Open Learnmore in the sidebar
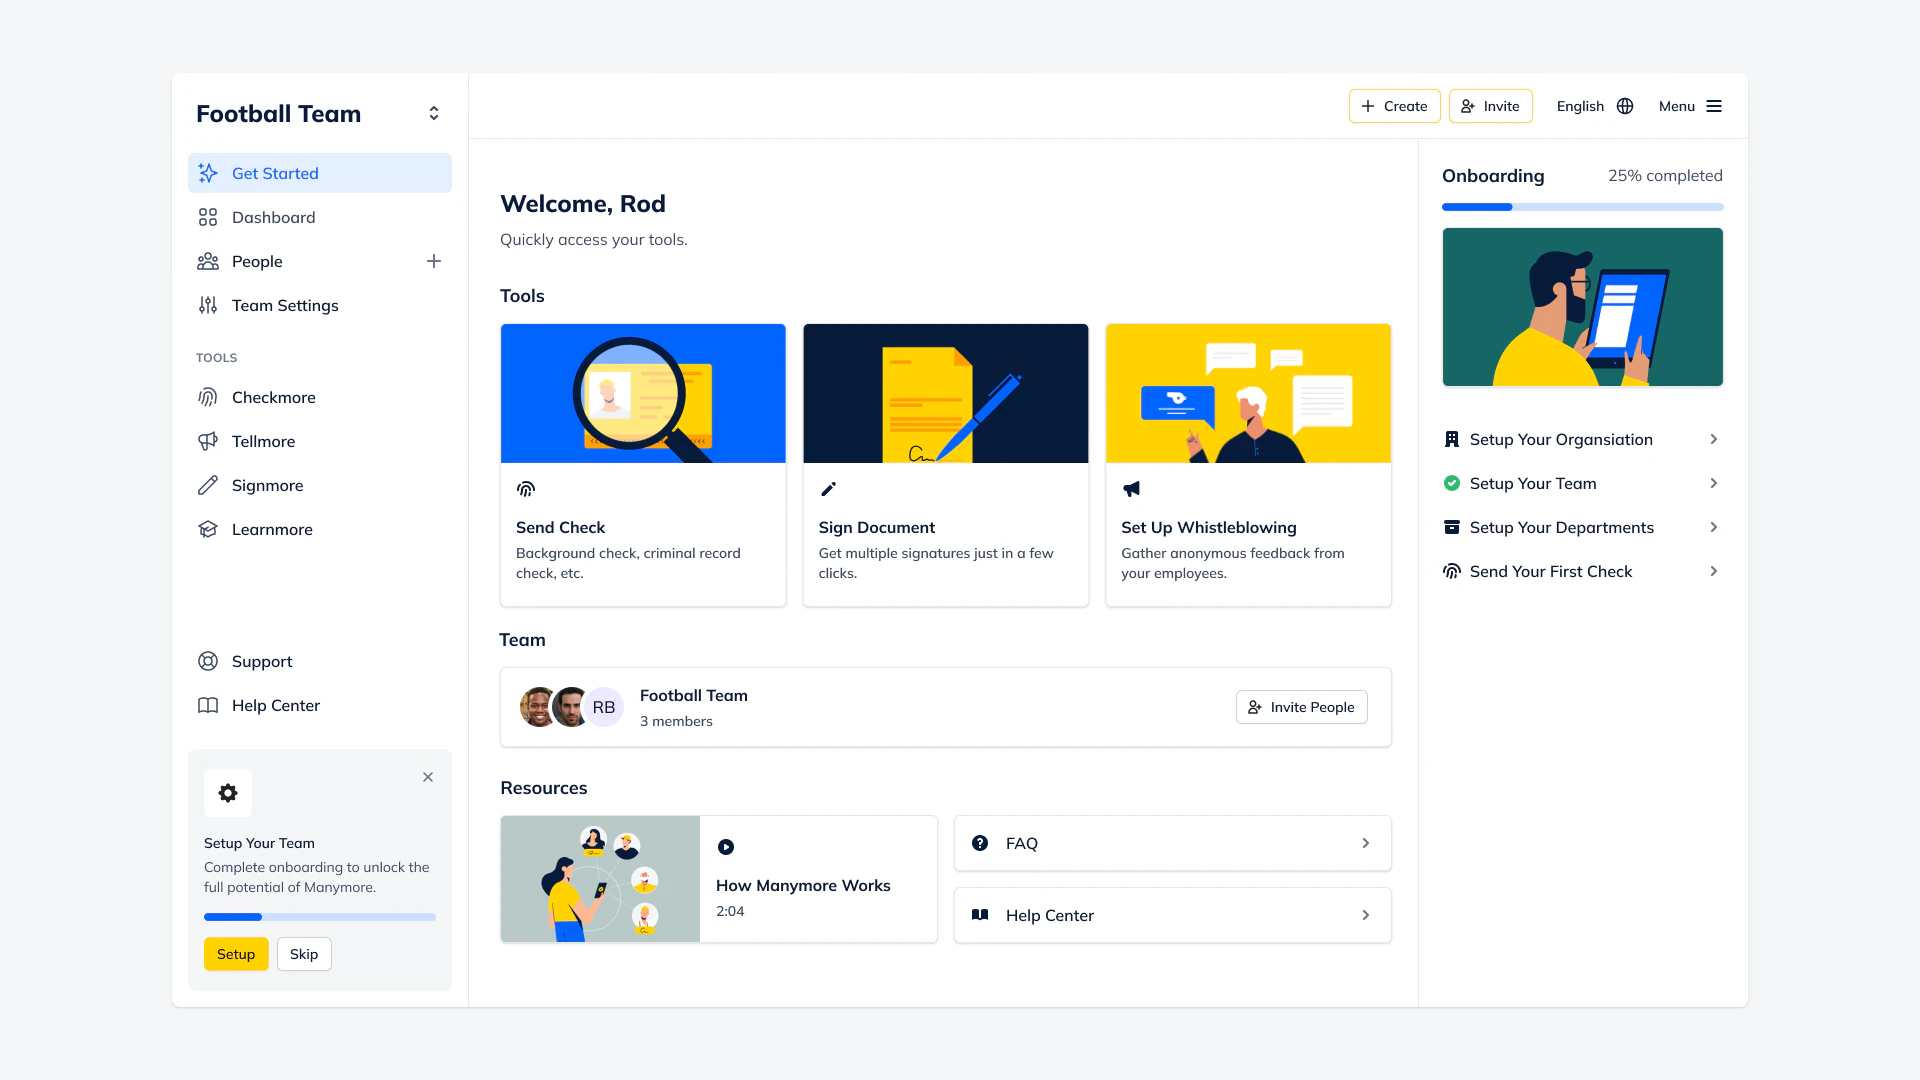 (320, 529)
